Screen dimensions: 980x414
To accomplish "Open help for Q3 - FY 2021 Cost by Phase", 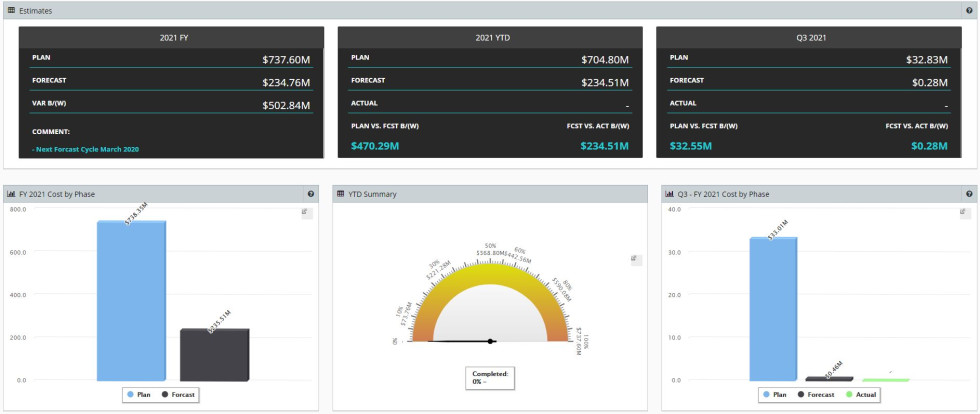I will [x=969, y=194].
